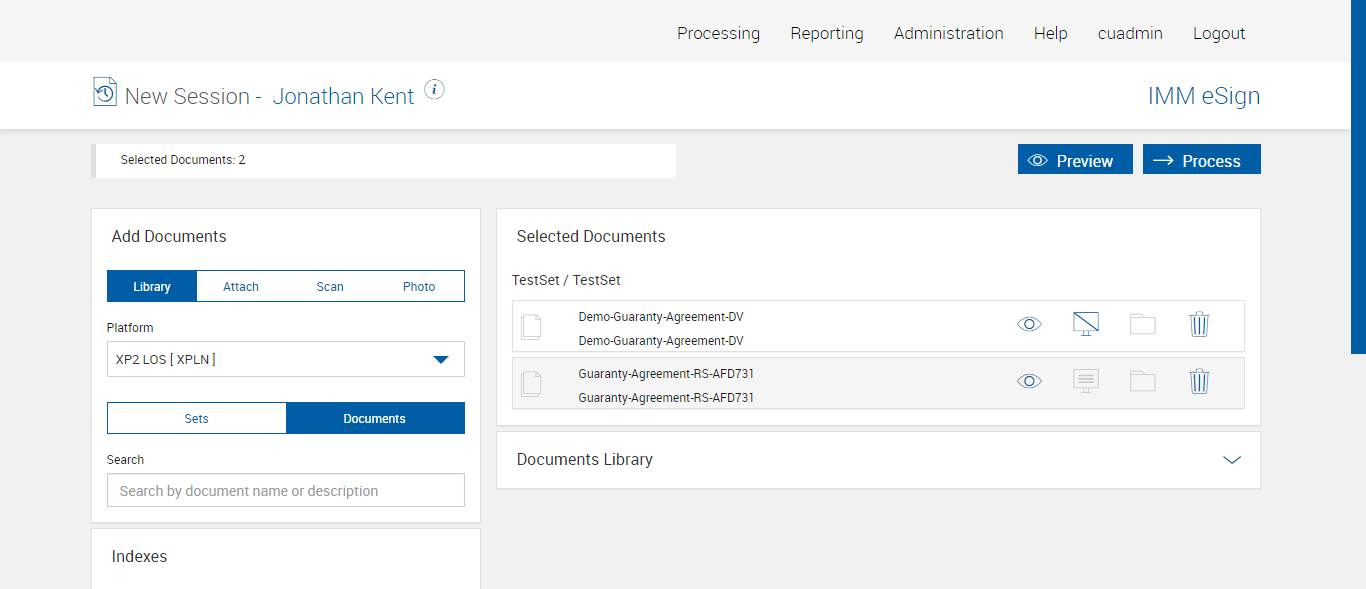Viewport: 1366px width, 589px height.
Task: Switch to the Attach tab
Action: (241, 286)
